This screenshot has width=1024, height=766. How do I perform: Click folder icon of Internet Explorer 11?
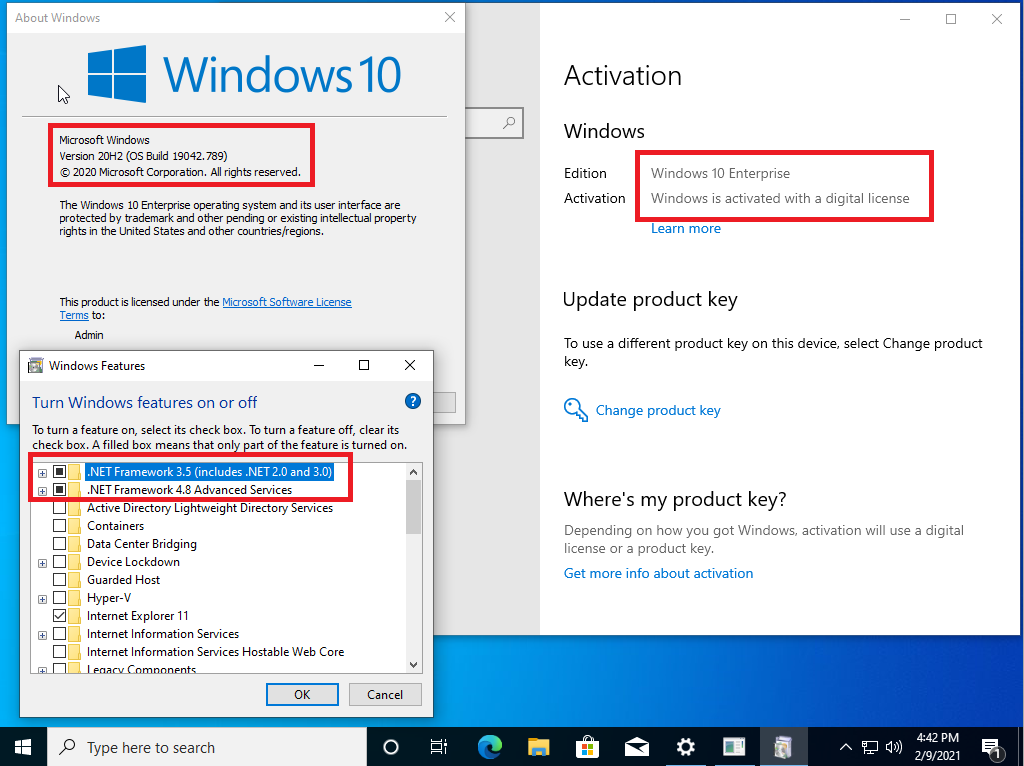(x=75, y=616)
